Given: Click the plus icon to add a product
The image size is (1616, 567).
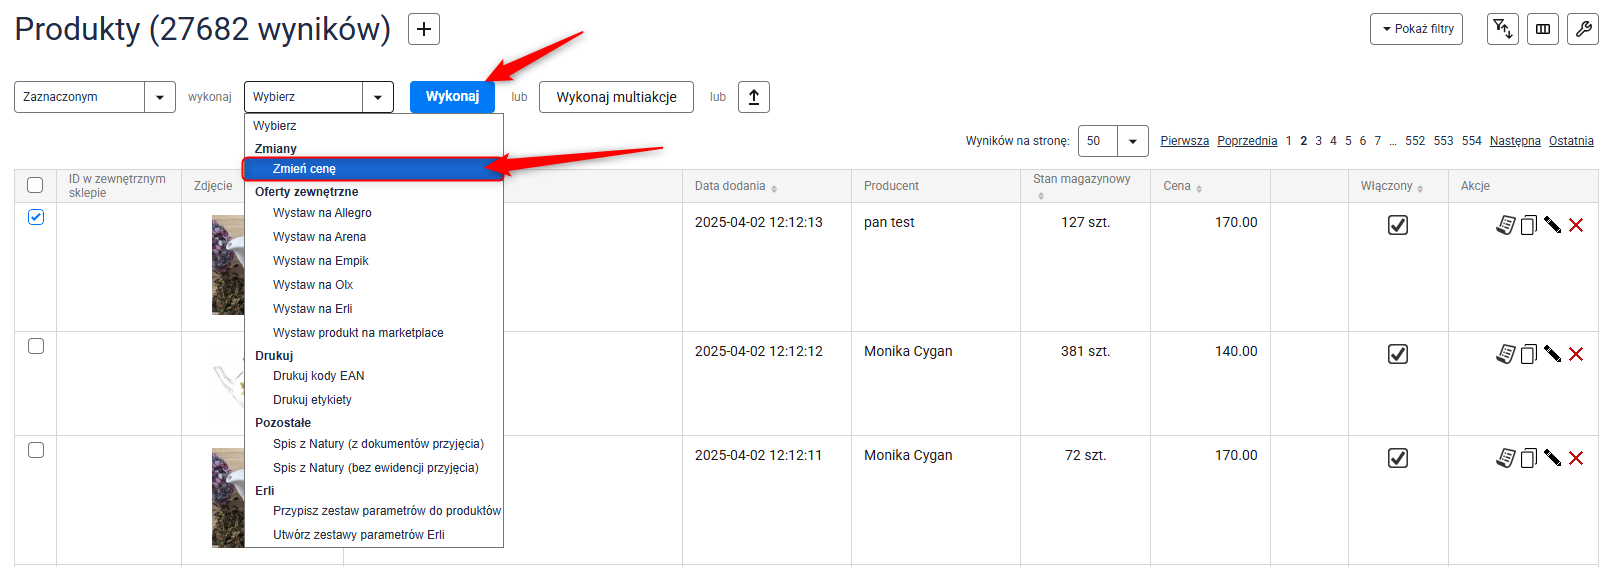Looking at the screenshot, I should click(424, 30).
